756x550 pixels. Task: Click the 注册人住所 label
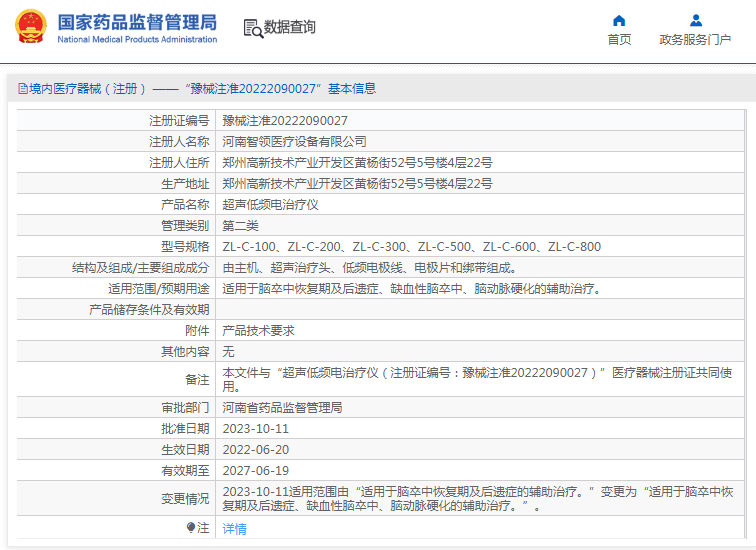(179, 163)
